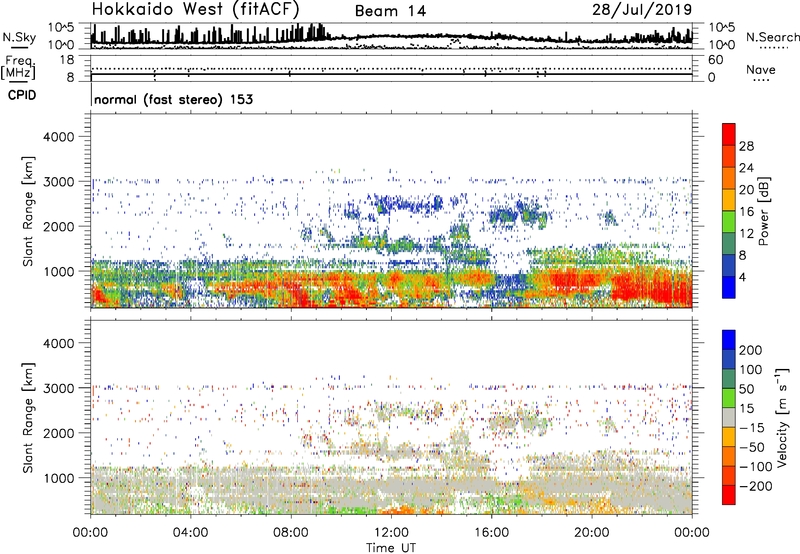Click the yellow 16–20 dB Power swatch
800x554 pixels.
(729, 199)
